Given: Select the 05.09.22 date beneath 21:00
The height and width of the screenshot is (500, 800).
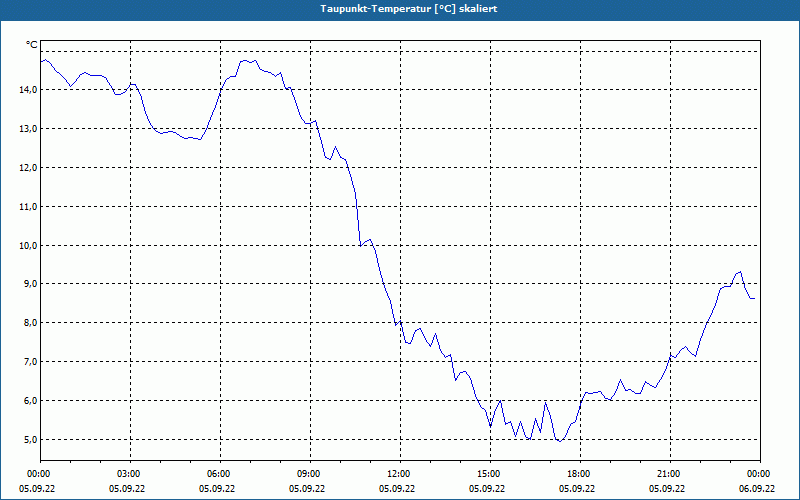Looking at the screenshot, I should (667, 488).
